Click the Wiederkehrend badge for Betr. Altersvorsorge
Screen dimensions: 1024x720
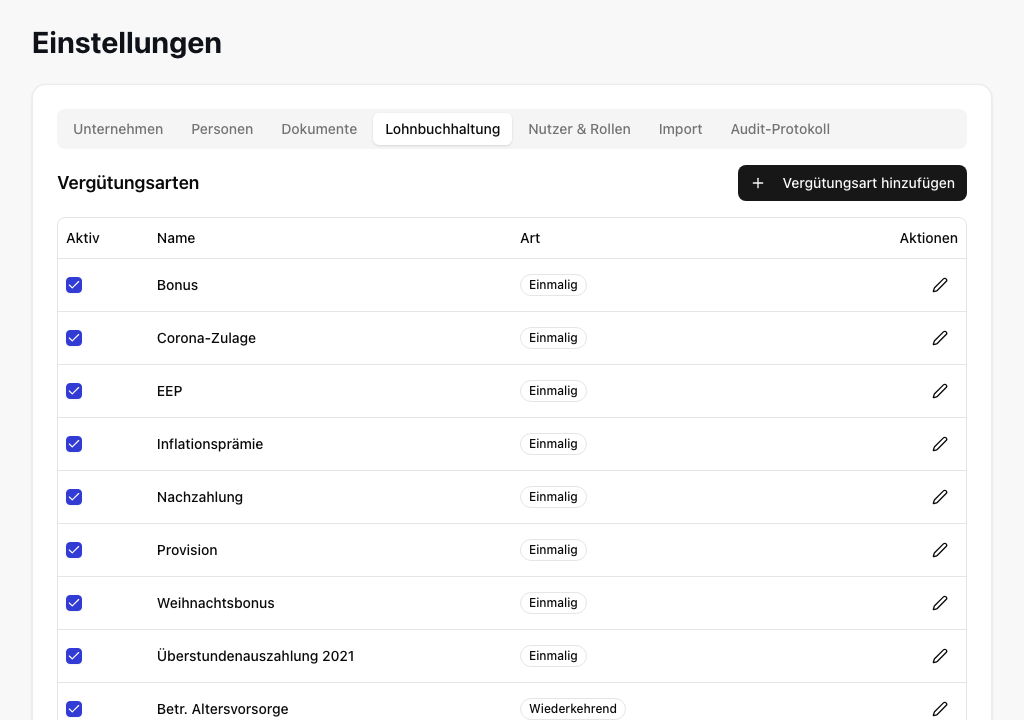click(573, 709)
